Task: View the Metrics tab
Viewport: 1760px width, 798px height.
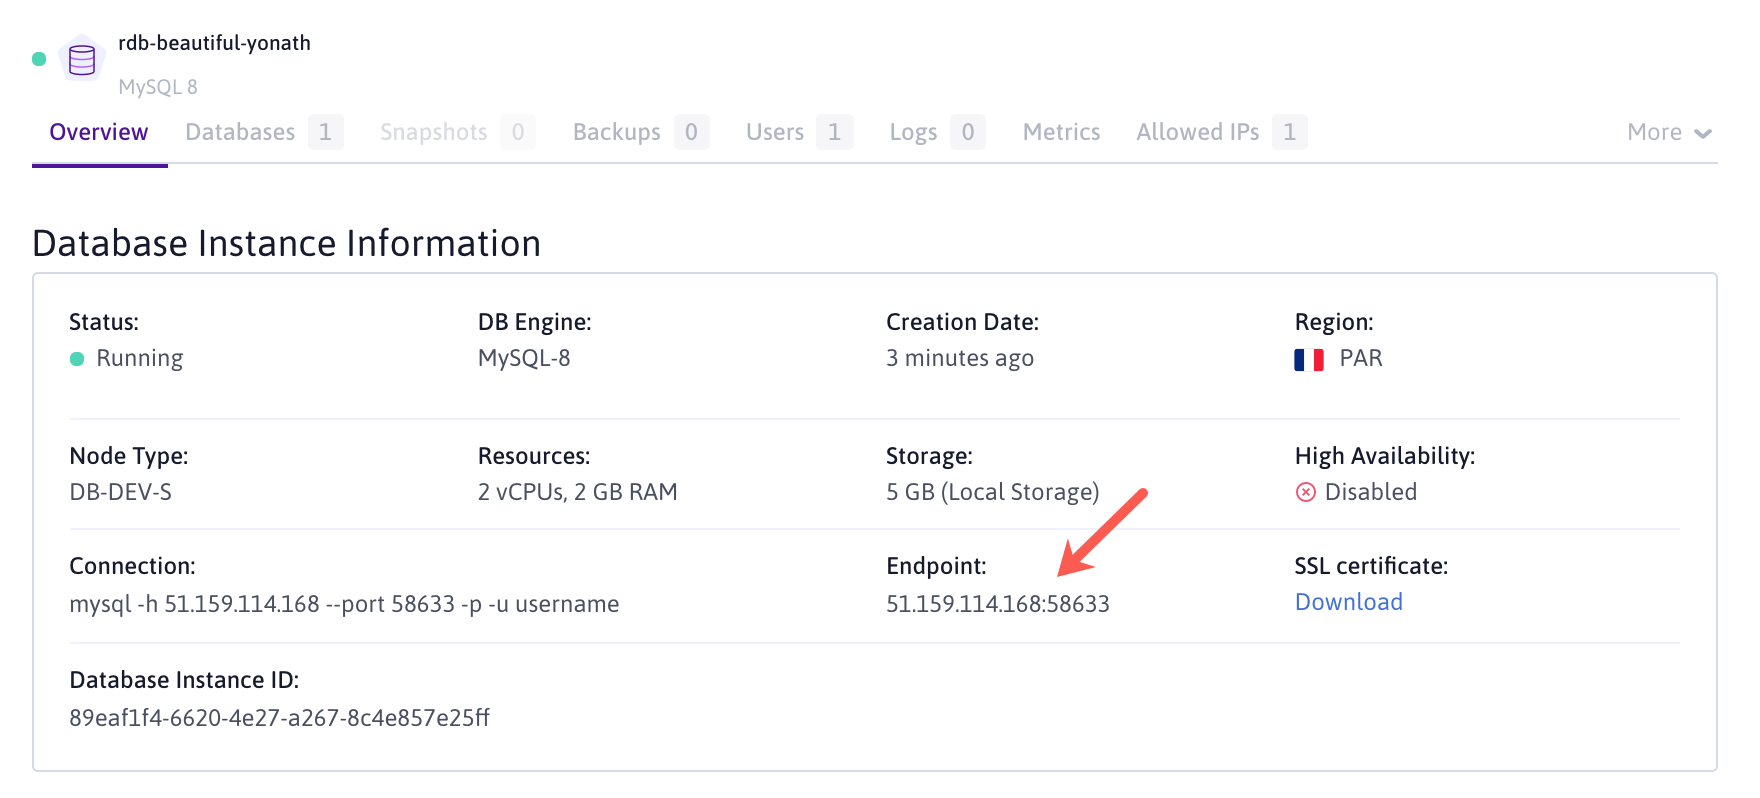Action: pos(1061,133)
